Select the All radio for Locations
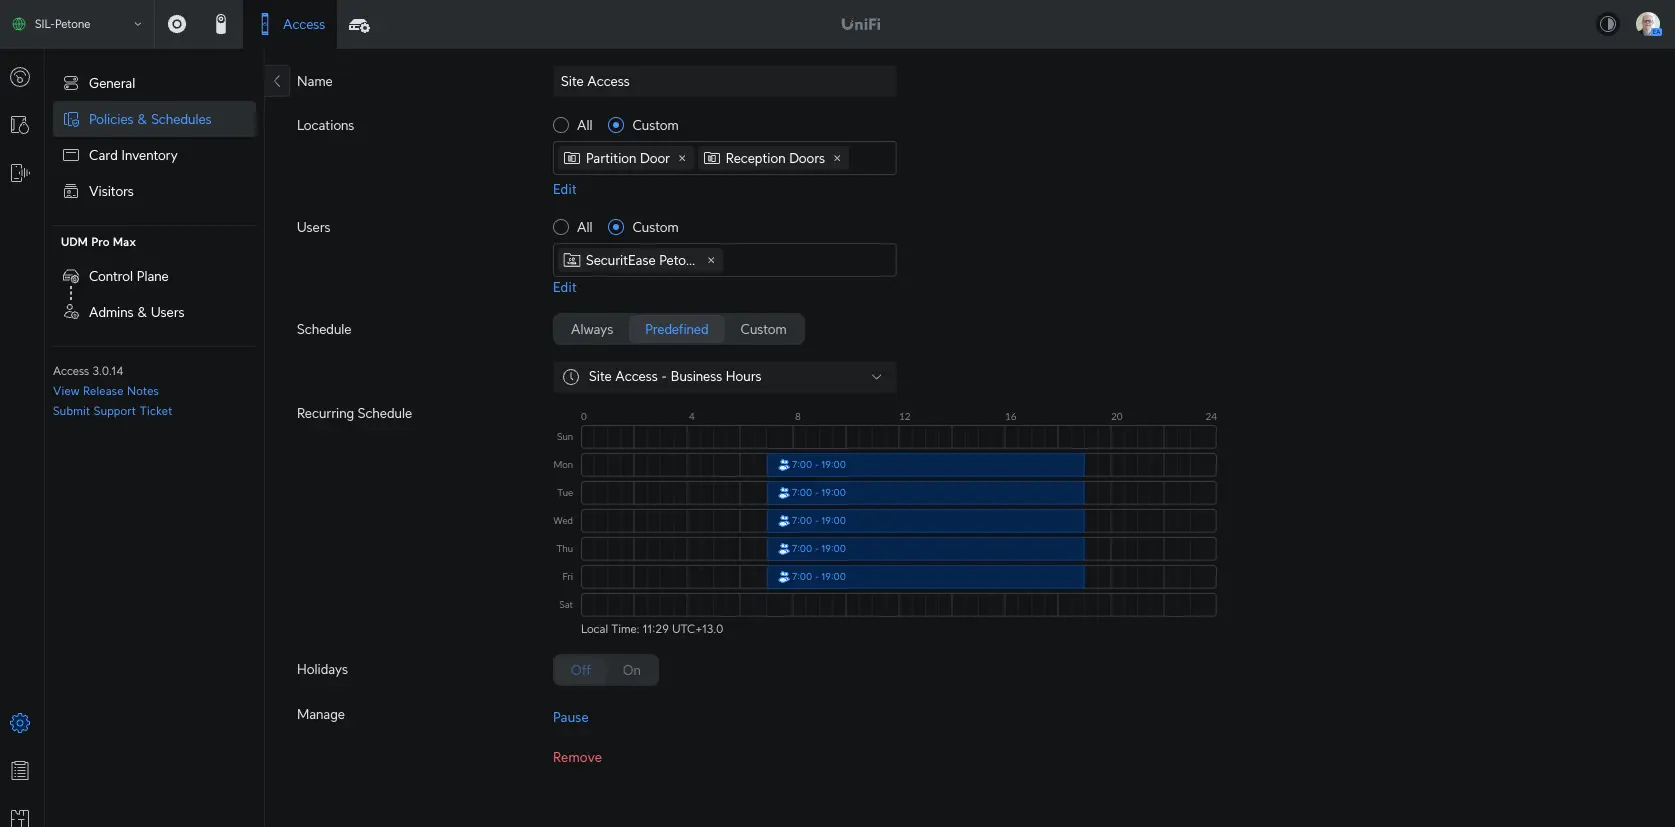Viewport: 1675px width, 827px height. tap(561, 125)
